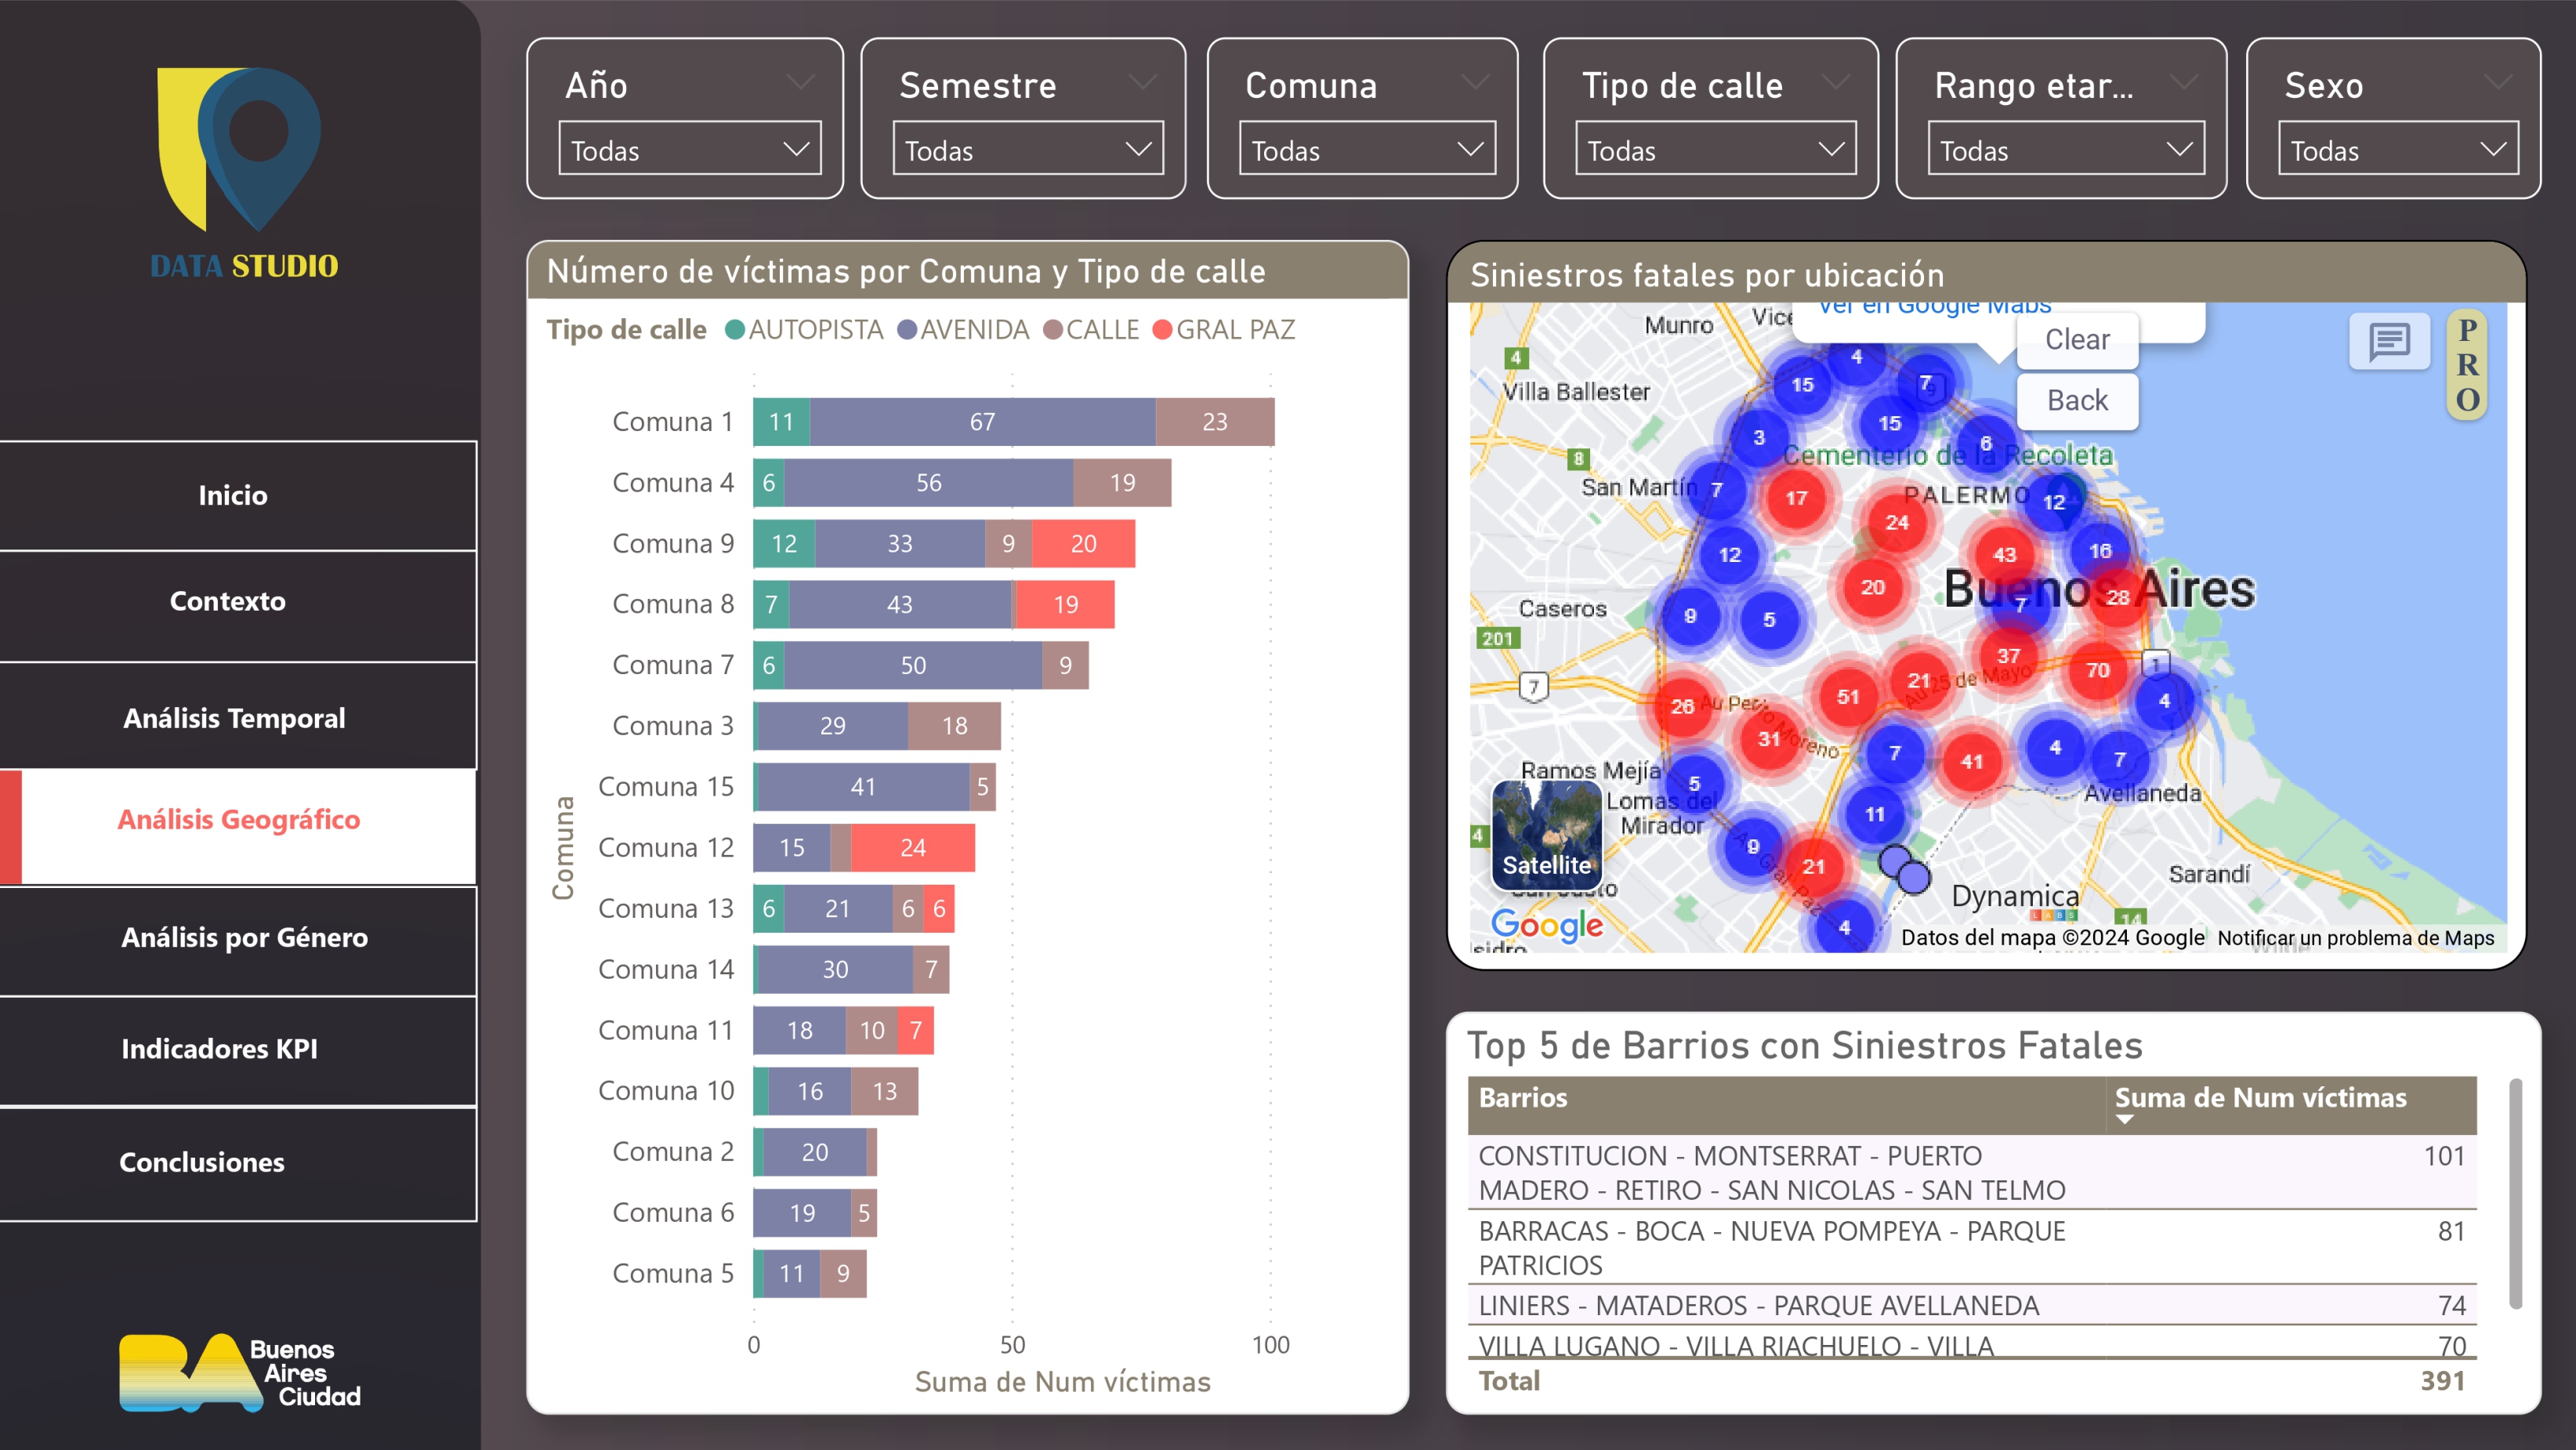Click the blue cluster marker 16
Viewport: 2576px width, 1450px height.
[x=2099, y=551]
